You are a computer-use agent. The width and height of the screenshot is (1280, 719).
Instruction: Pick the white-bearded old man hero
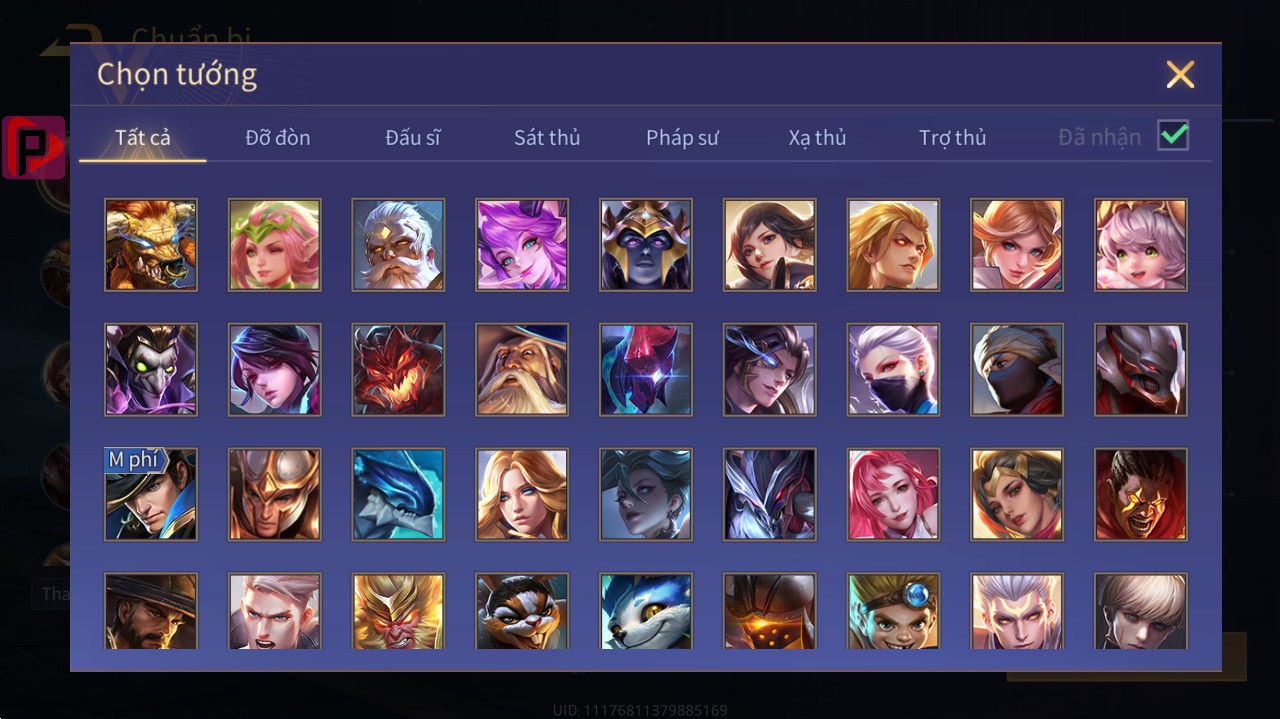click(398, 245)
